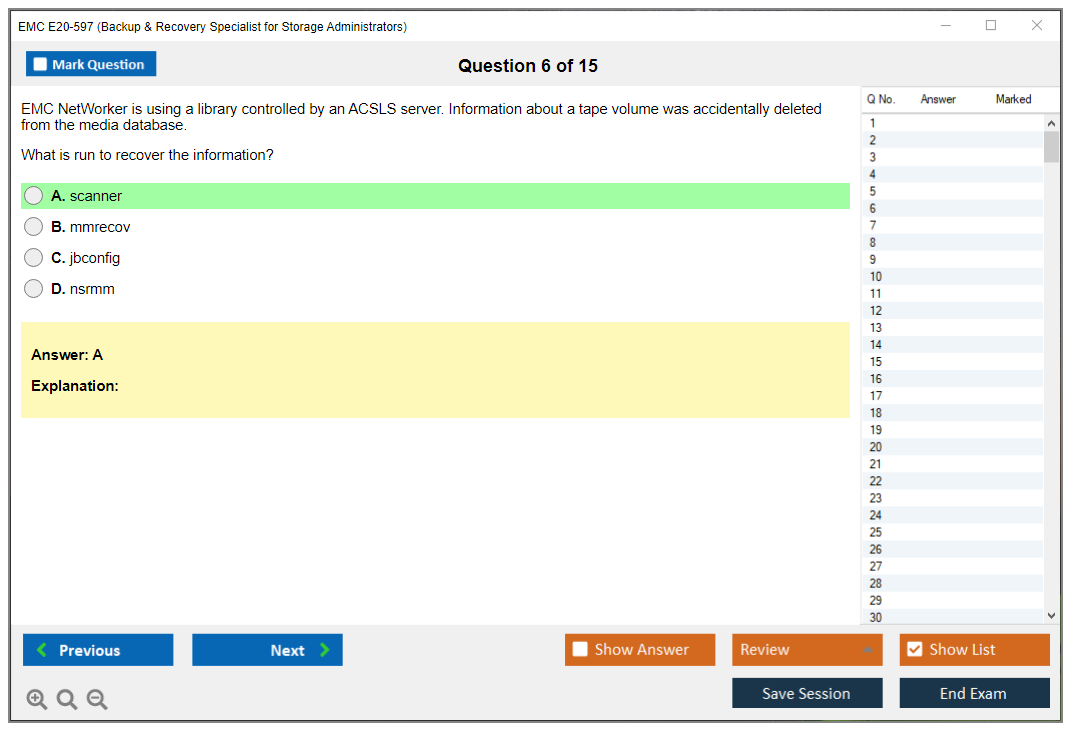Screen dimensions: 1075x735
Task: Click End Exam button
Action: 974,693
